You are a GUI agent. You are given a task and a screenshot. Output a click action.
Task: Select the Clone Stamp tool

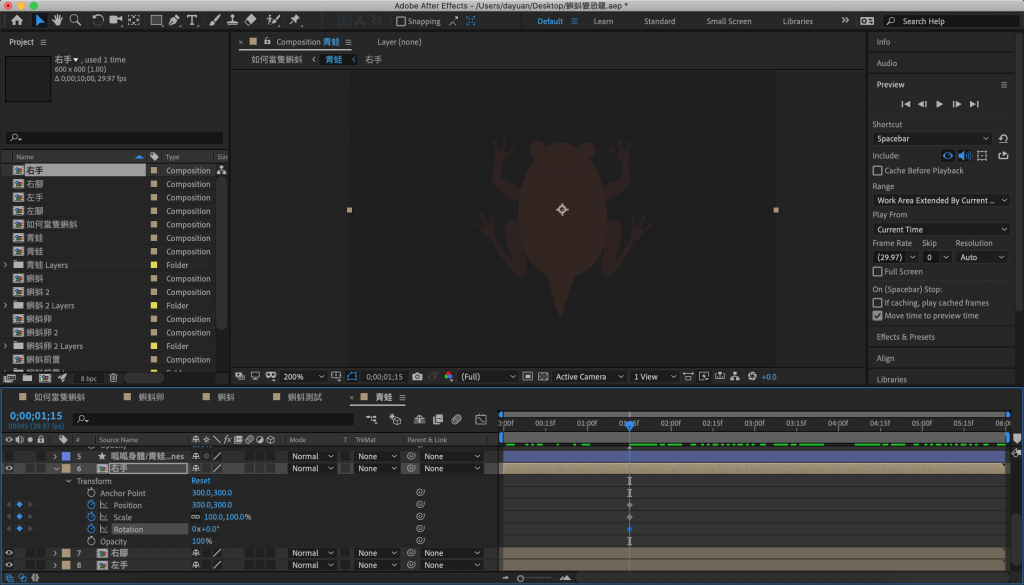pos(232,20)
